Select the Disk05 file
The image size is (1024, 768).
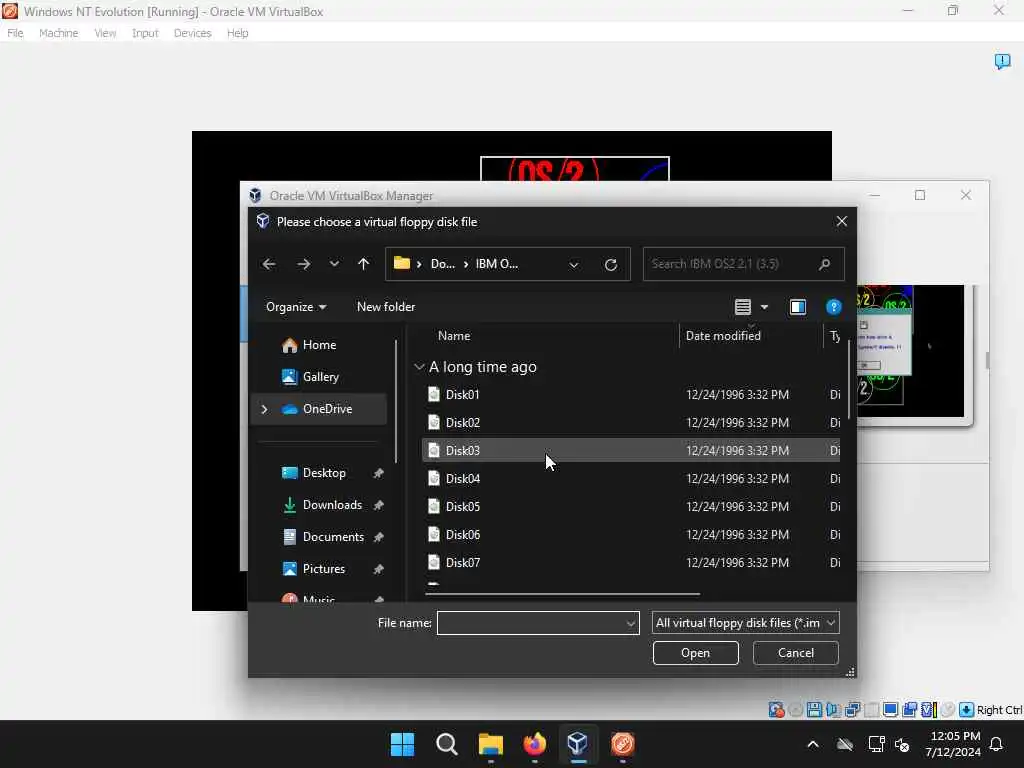[631, 507]
